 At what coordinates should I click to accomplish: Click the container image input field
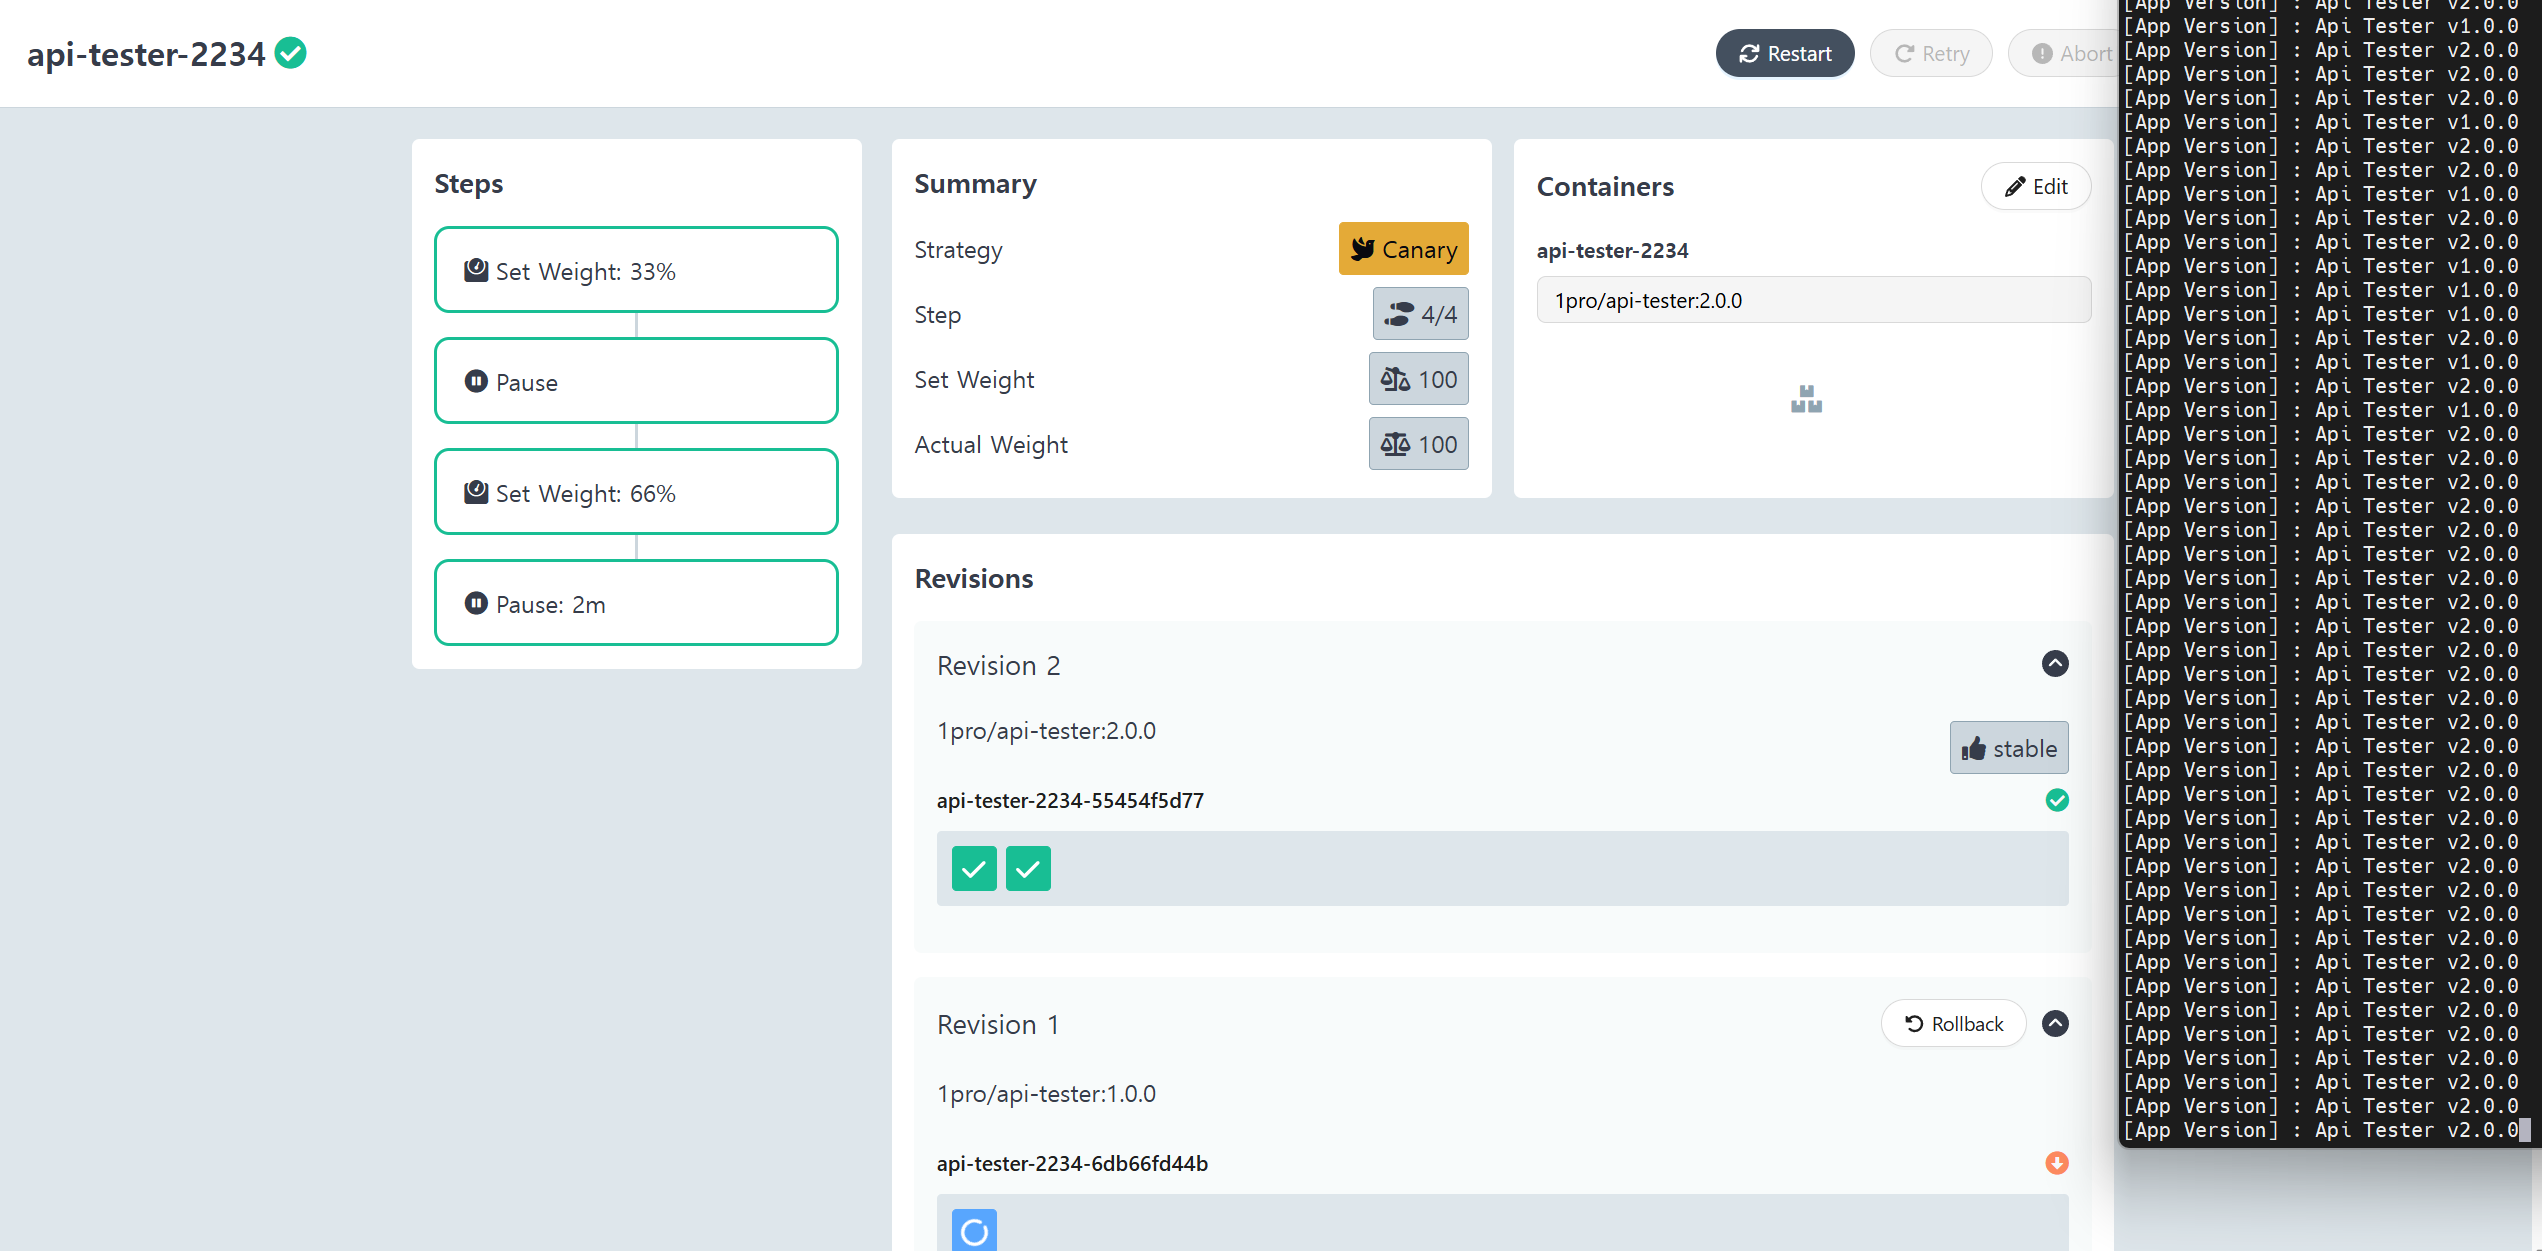[x=1812, y=300]
